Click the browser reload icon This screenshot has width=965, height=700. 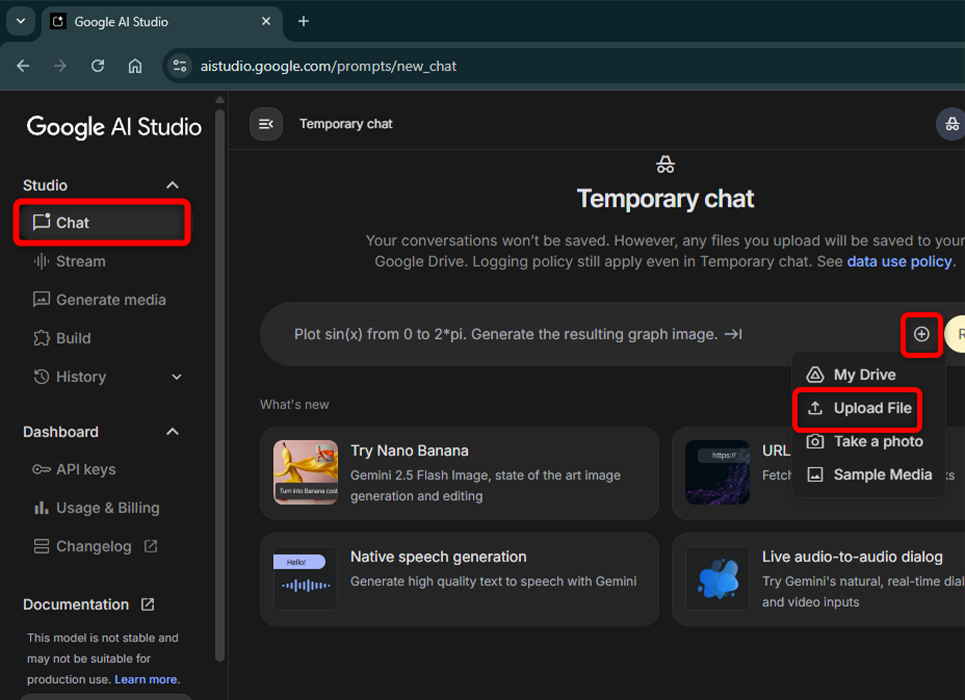pyautogui.click(x=98, y=66)
